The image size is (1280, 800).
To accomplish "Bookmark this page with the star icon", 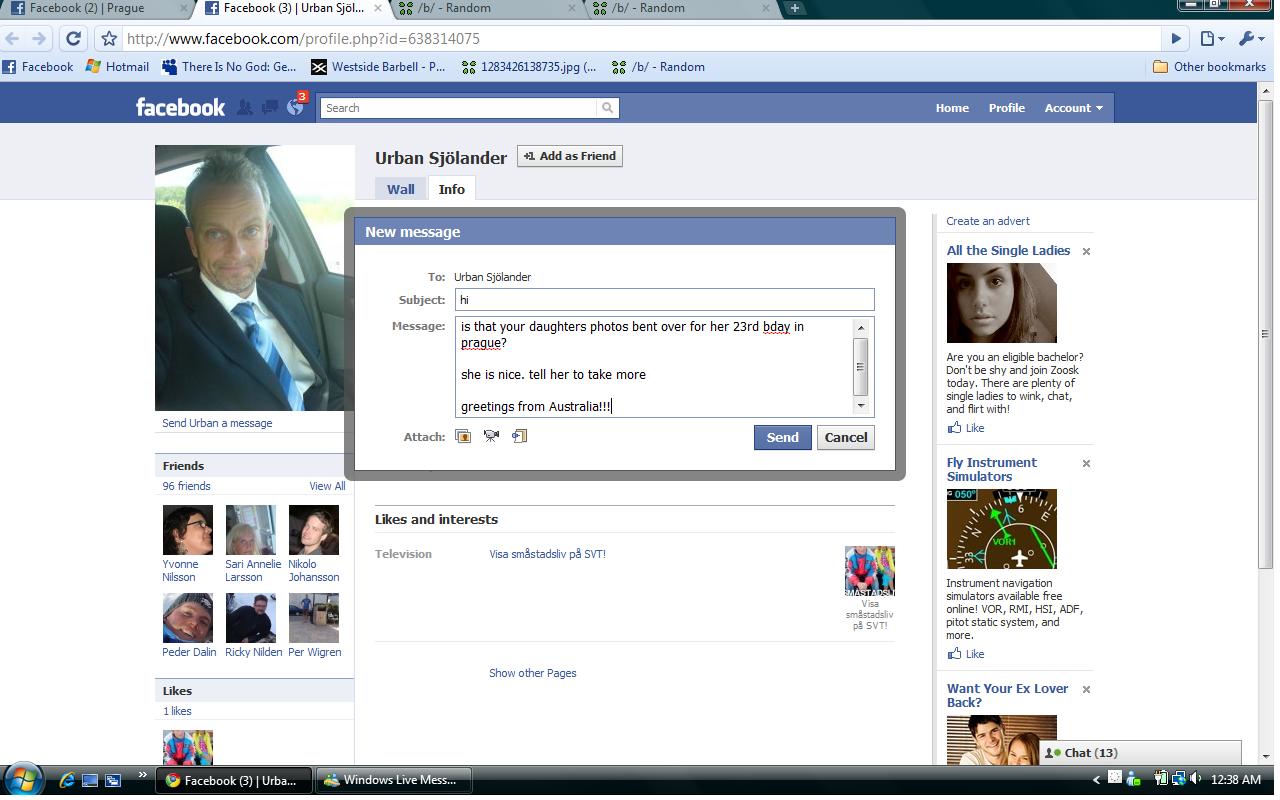I will coord(109,39).
